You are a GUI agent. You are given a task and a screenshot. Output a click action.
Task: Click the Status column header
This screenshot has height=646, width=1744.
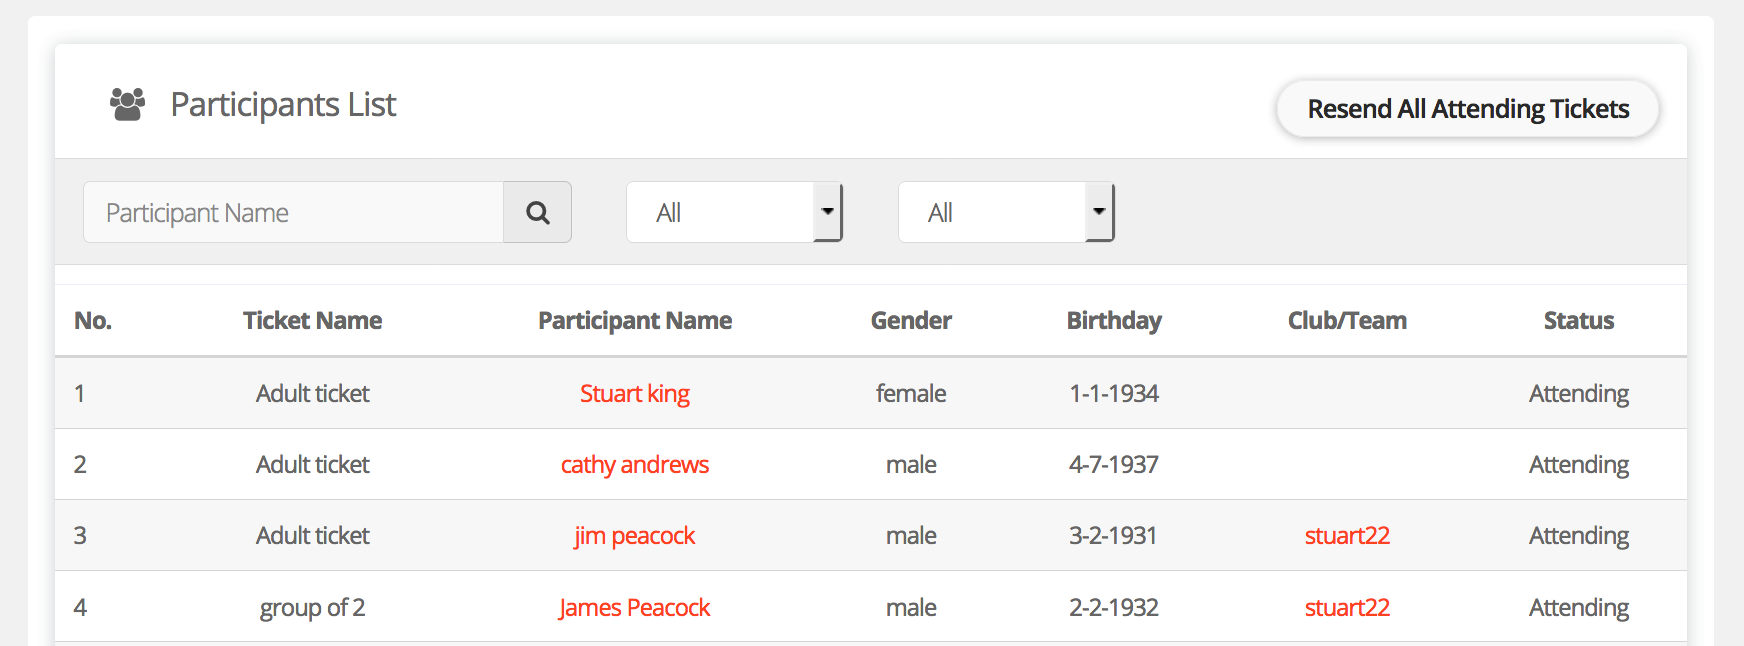(x=1578, y=320)
